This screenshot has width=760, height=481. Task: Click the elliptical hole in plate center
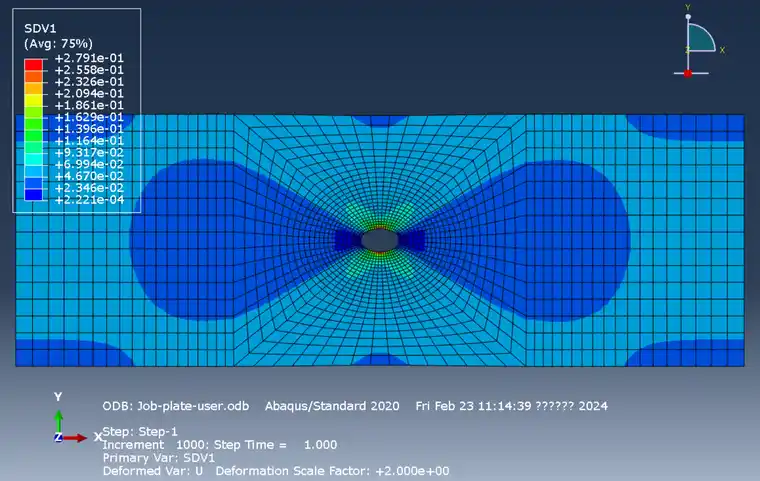[x=380, y=240]
